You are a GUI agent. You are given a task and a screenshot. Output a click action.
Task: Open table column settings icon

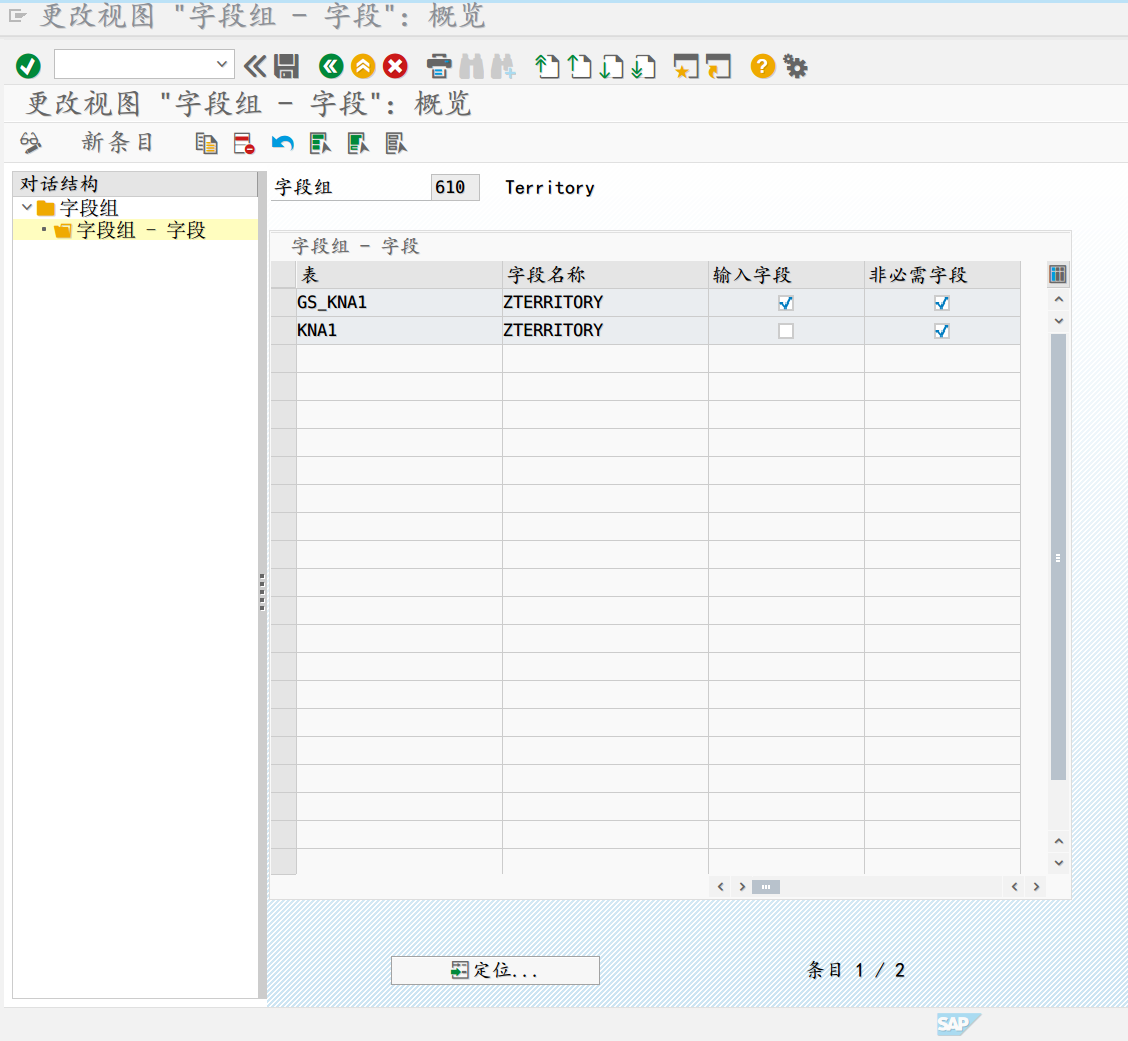click(x=1058, y=275)
